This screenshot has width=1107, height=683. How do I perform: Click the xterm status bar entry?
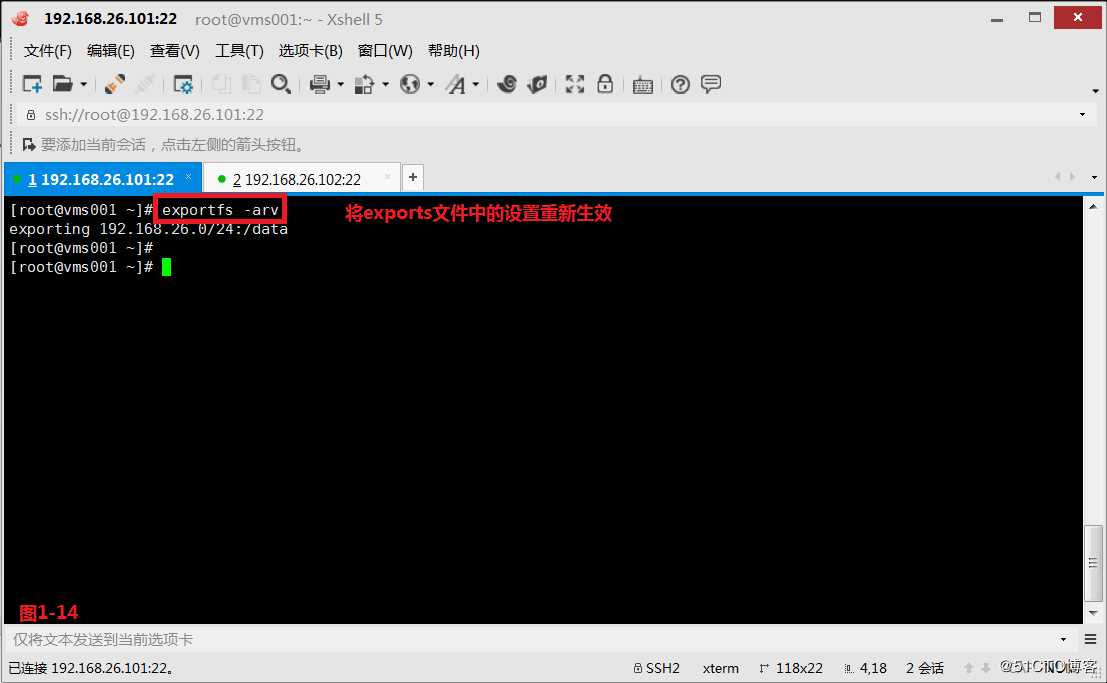(721, 668)
